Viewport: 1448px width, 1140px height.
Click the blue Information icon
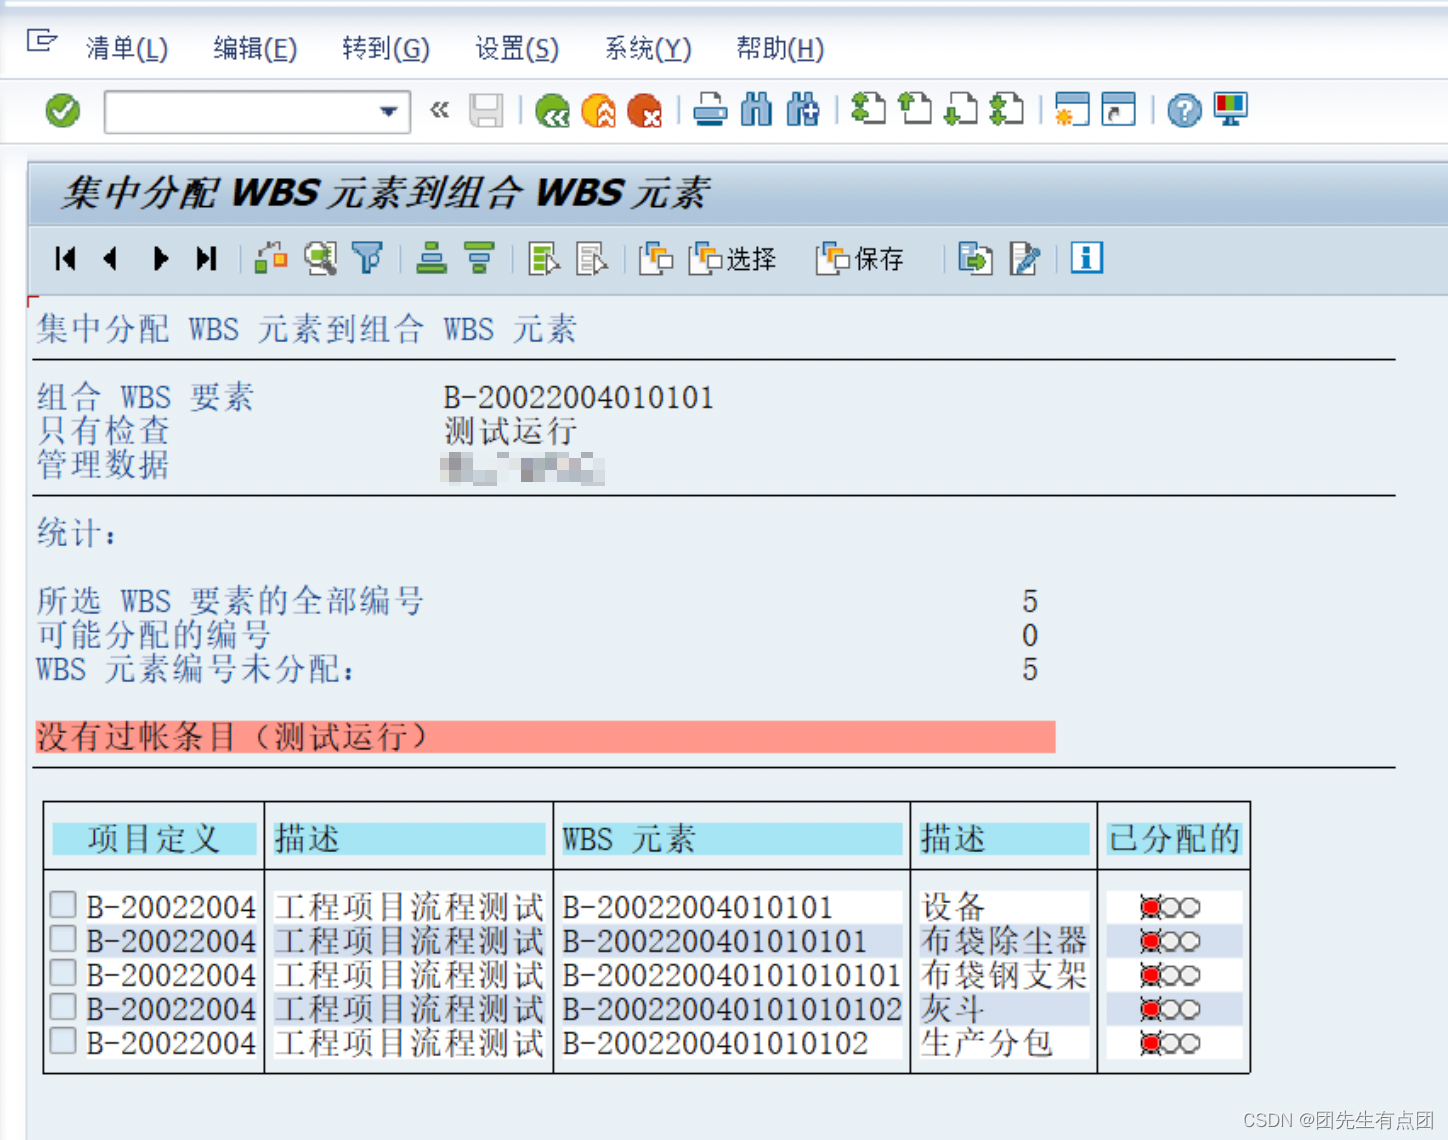(1085, 258)
